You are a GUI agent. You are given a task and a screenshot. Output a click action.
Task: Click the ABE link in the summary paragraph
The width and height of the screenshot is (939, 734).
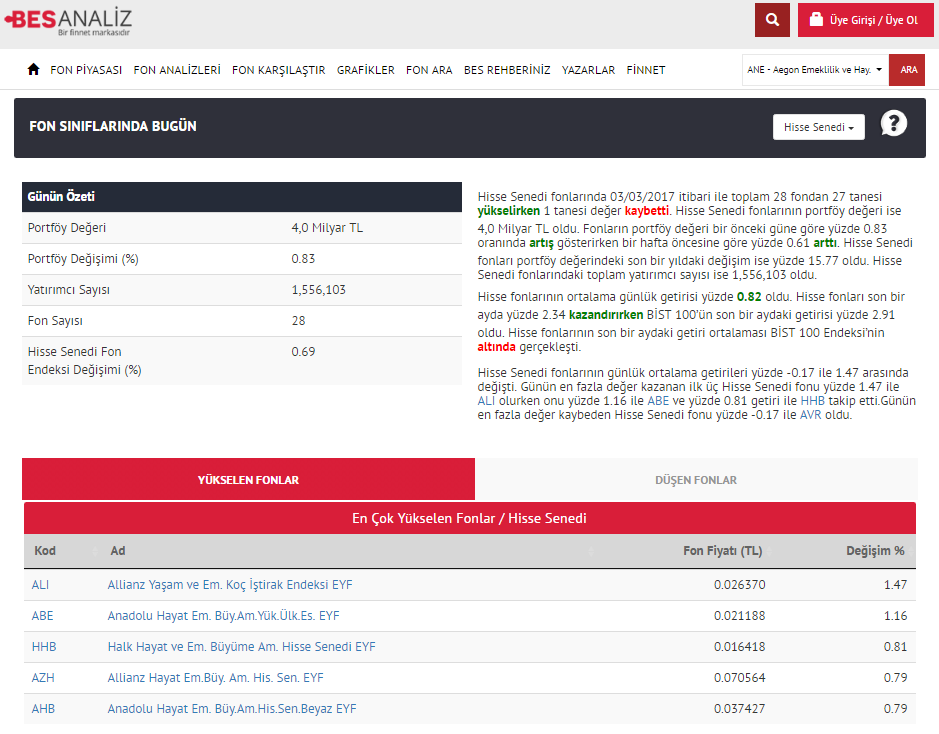coord(658,401)
